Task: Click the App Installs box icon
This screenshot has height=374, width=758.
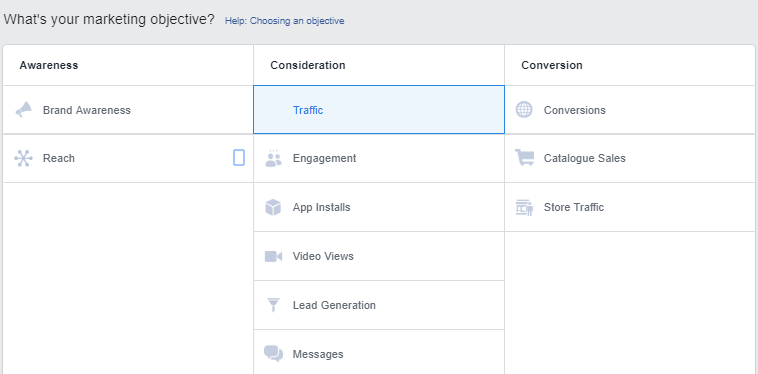Action: coord(273,207)
